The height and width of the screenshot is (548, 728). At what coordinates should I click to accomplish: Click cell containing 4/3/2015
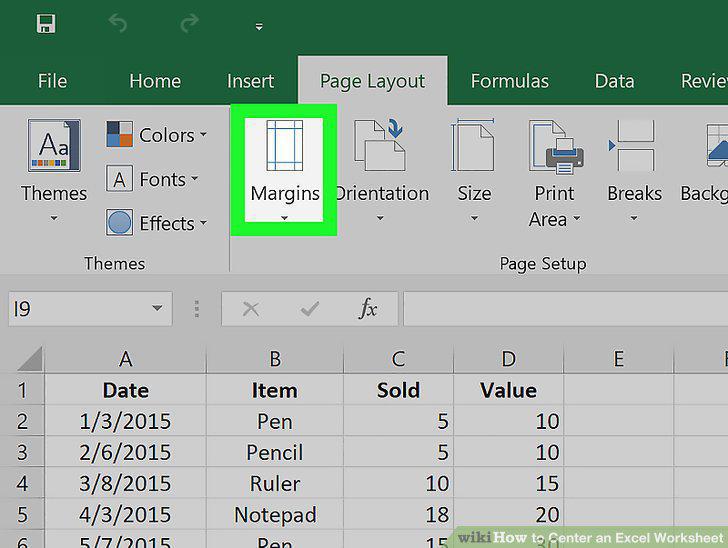125,514
